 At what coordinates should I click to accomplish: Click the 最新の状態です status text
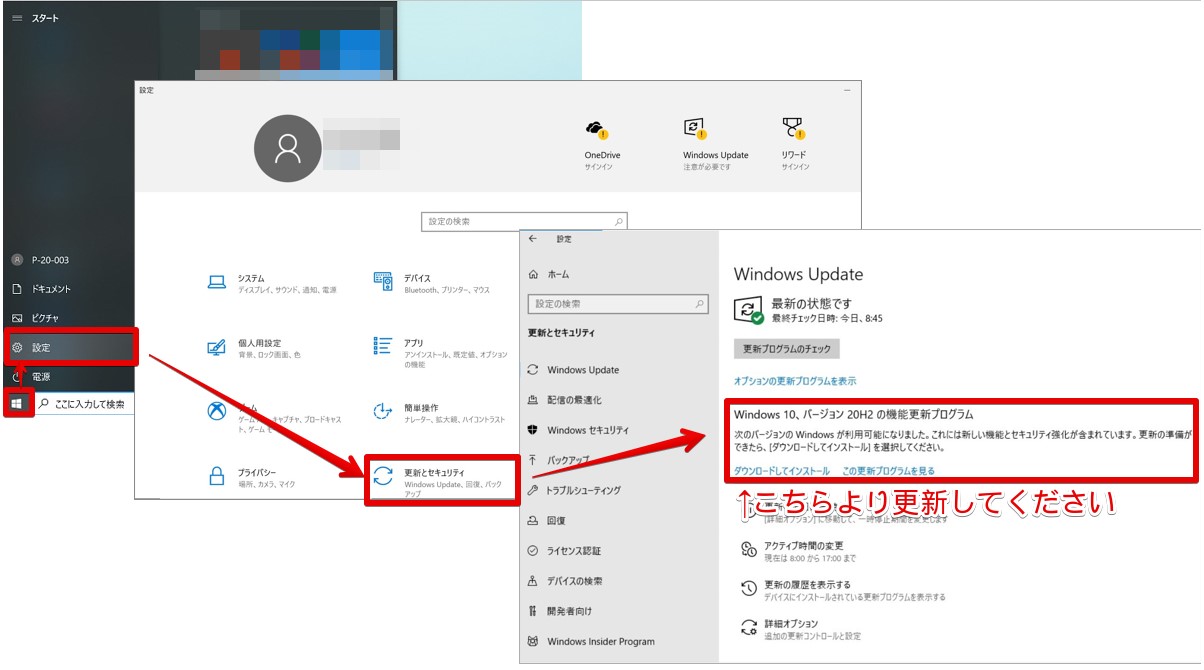[x=812, y=303]
